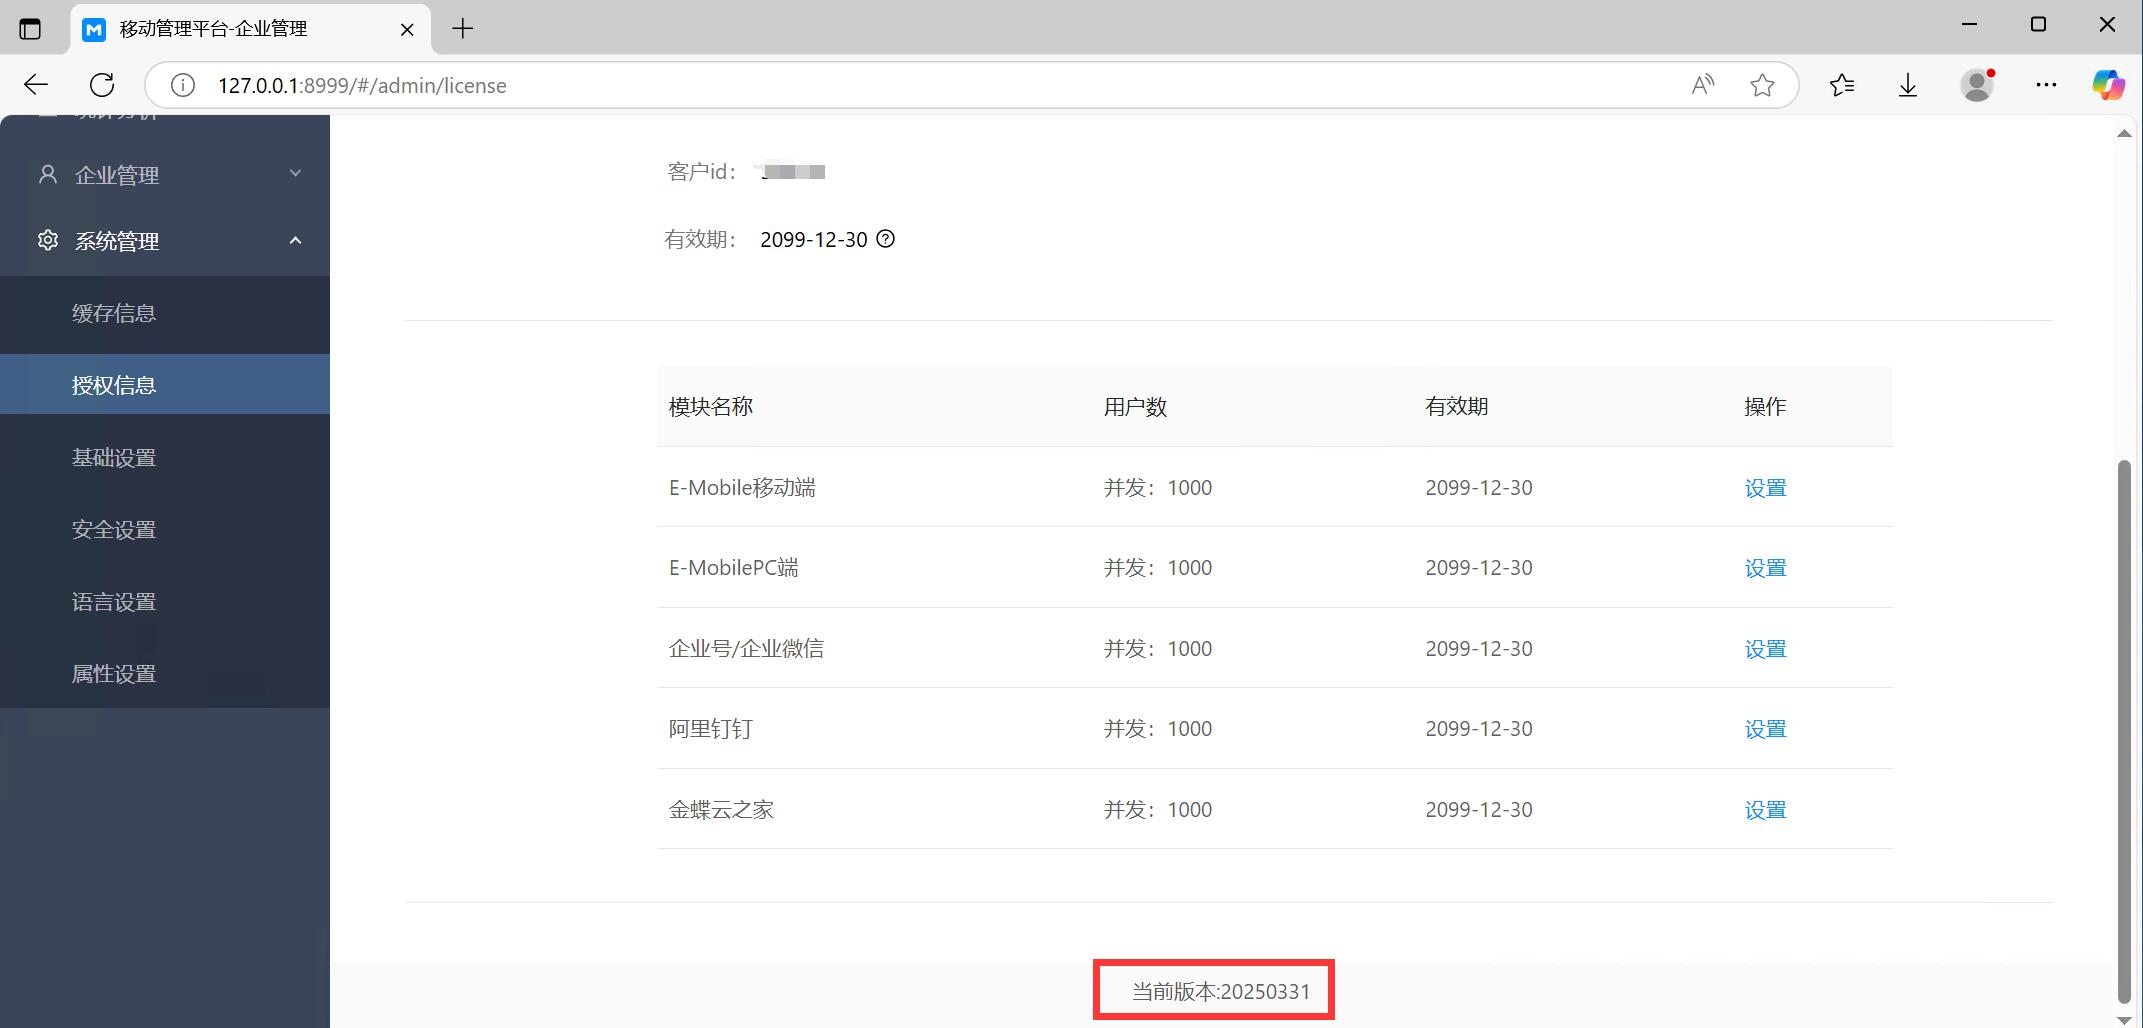
Task: Click 当前版本:20250331 footer text
Action: coord(1220,991)
